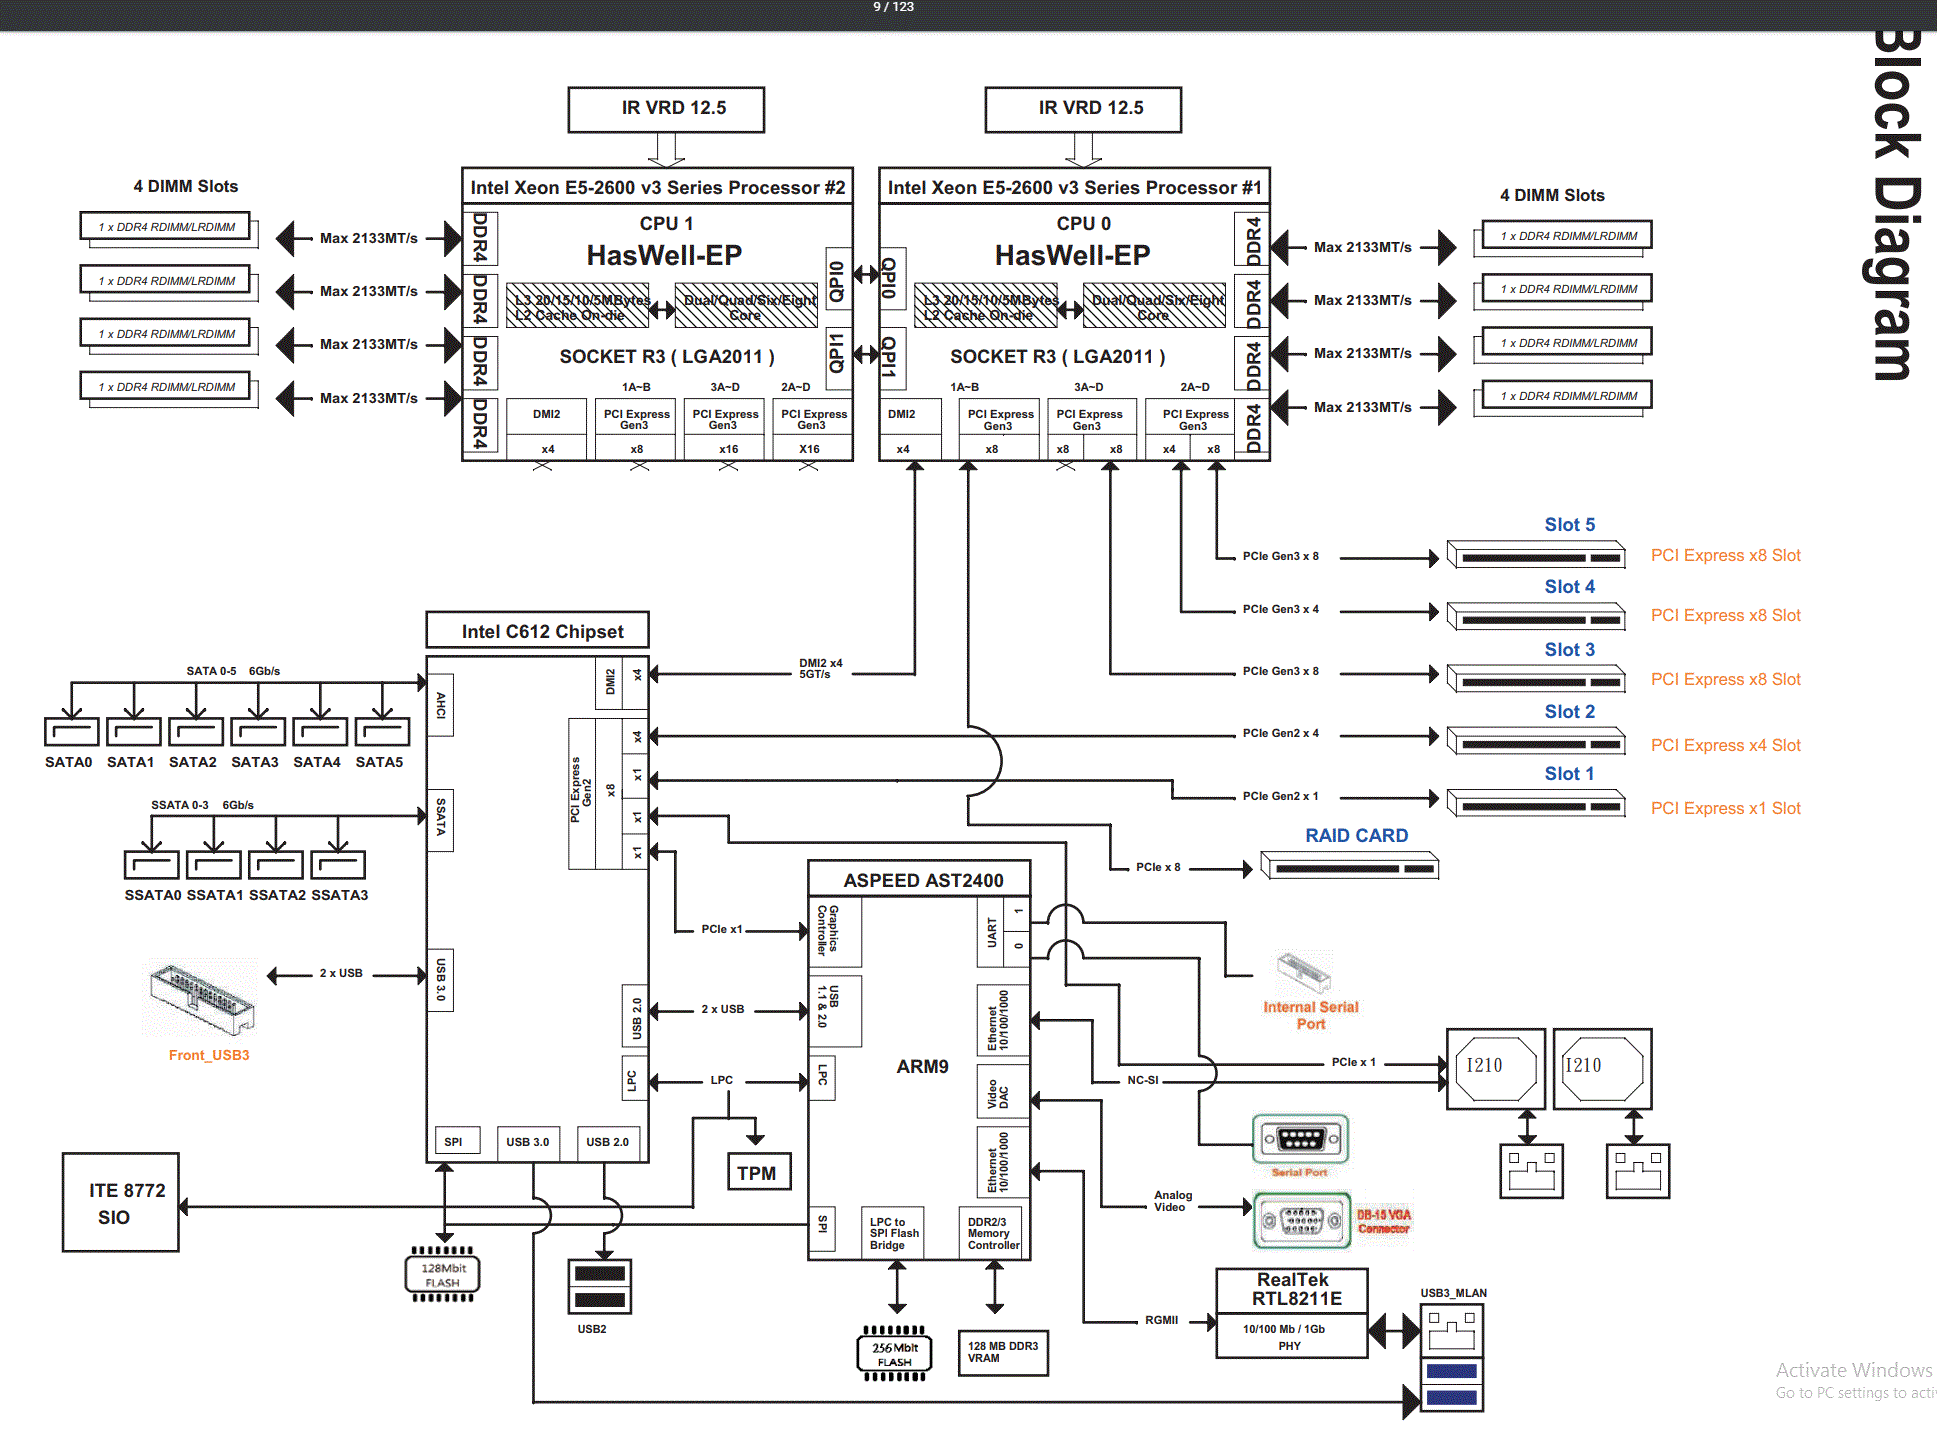Click the SSATA2 connector icon
The height and width of the screenshot is (1436, 1937).
tap(276, 865)
